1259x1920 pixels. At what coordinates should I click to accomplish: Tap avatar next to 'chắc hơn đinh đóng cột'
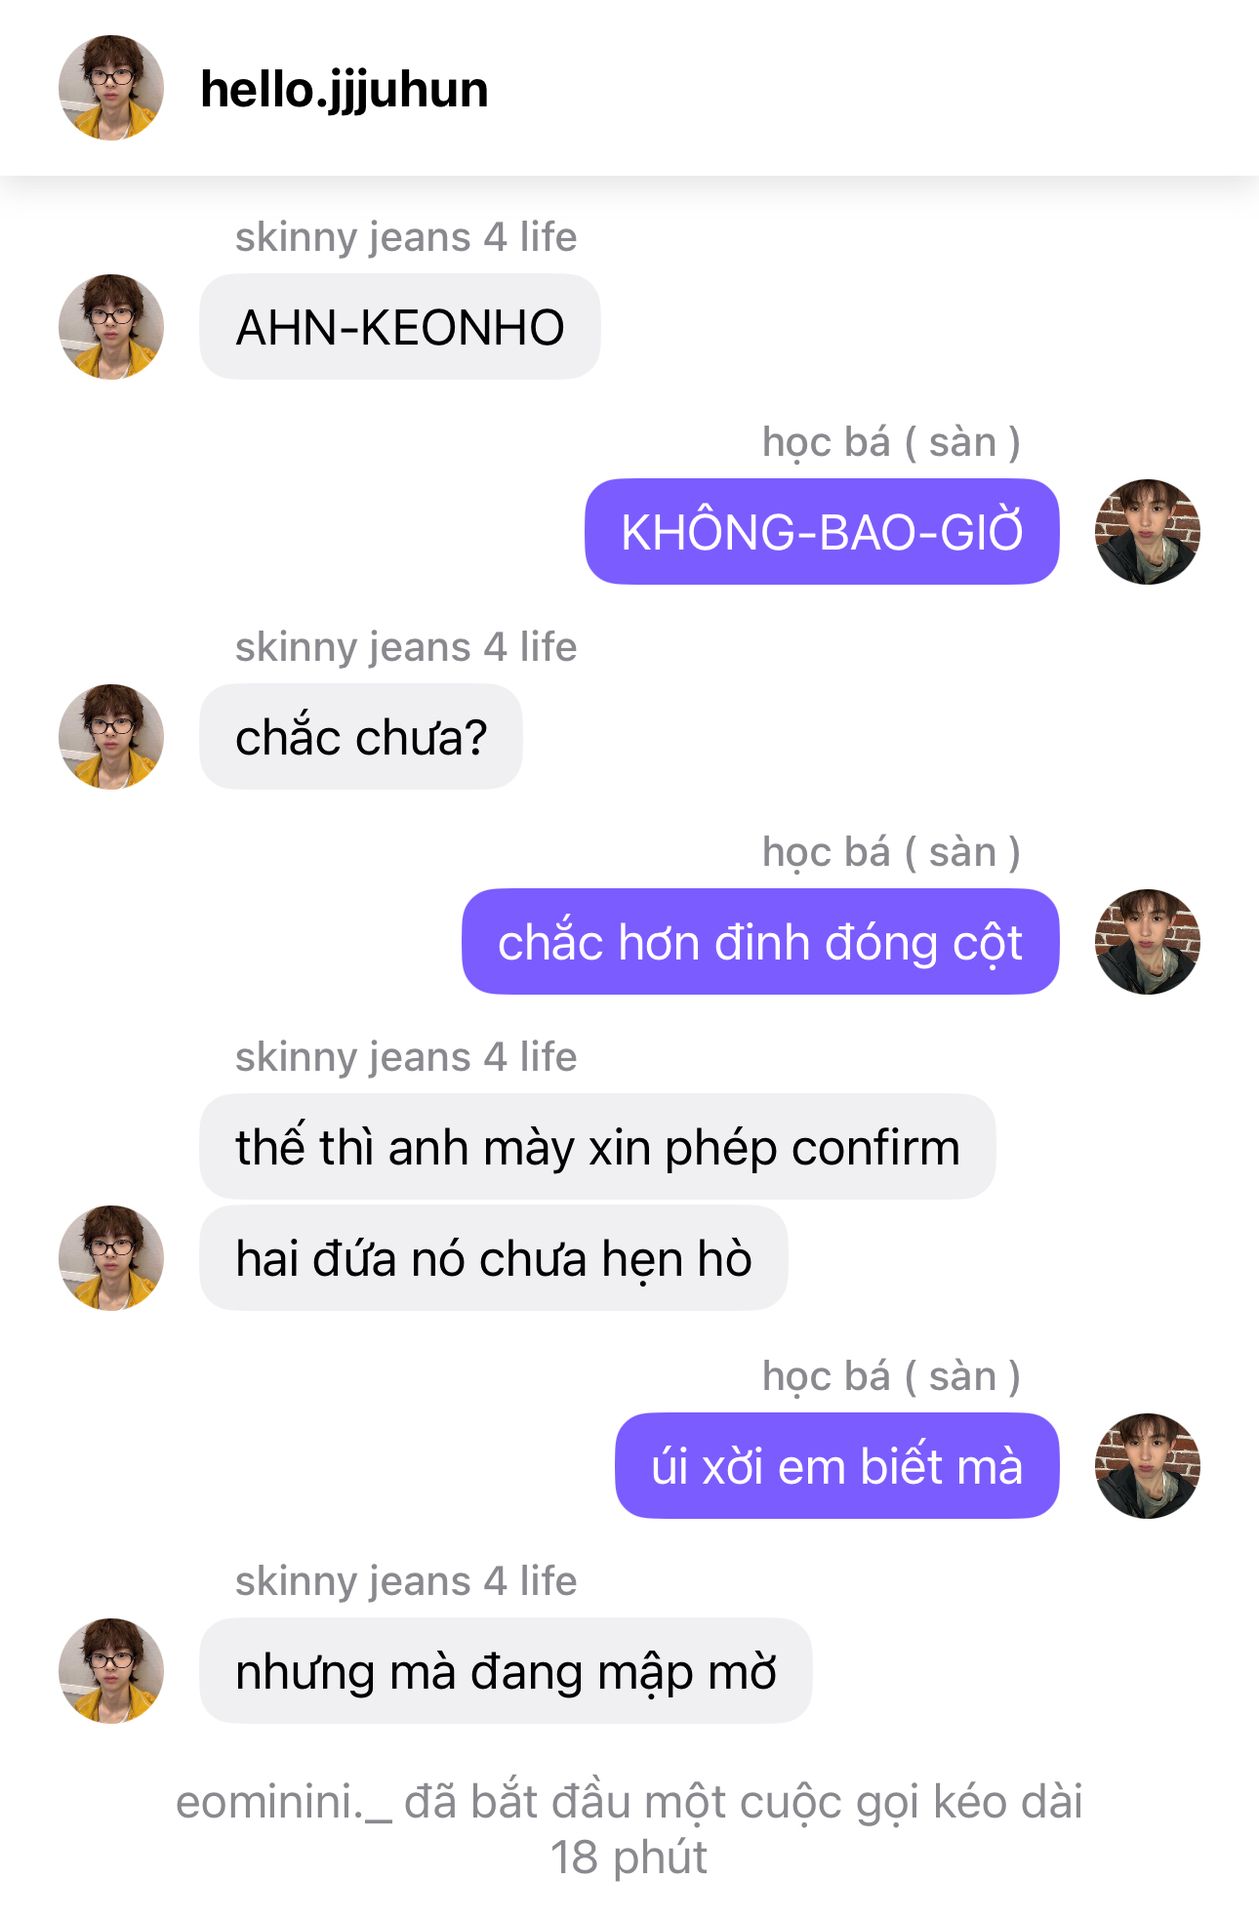point(1147,942)
